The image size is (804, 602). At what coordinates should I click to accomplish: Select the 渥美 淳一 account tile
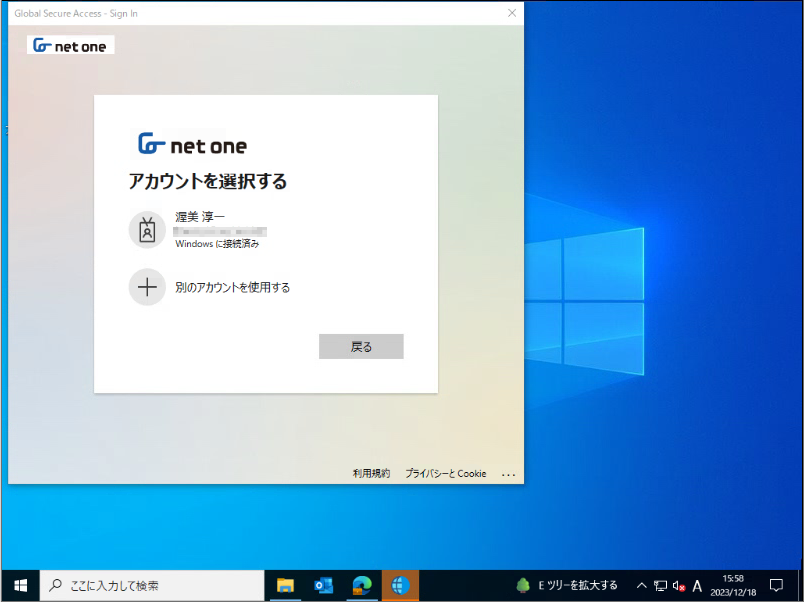pyautogui.click(x=266, y=230)
